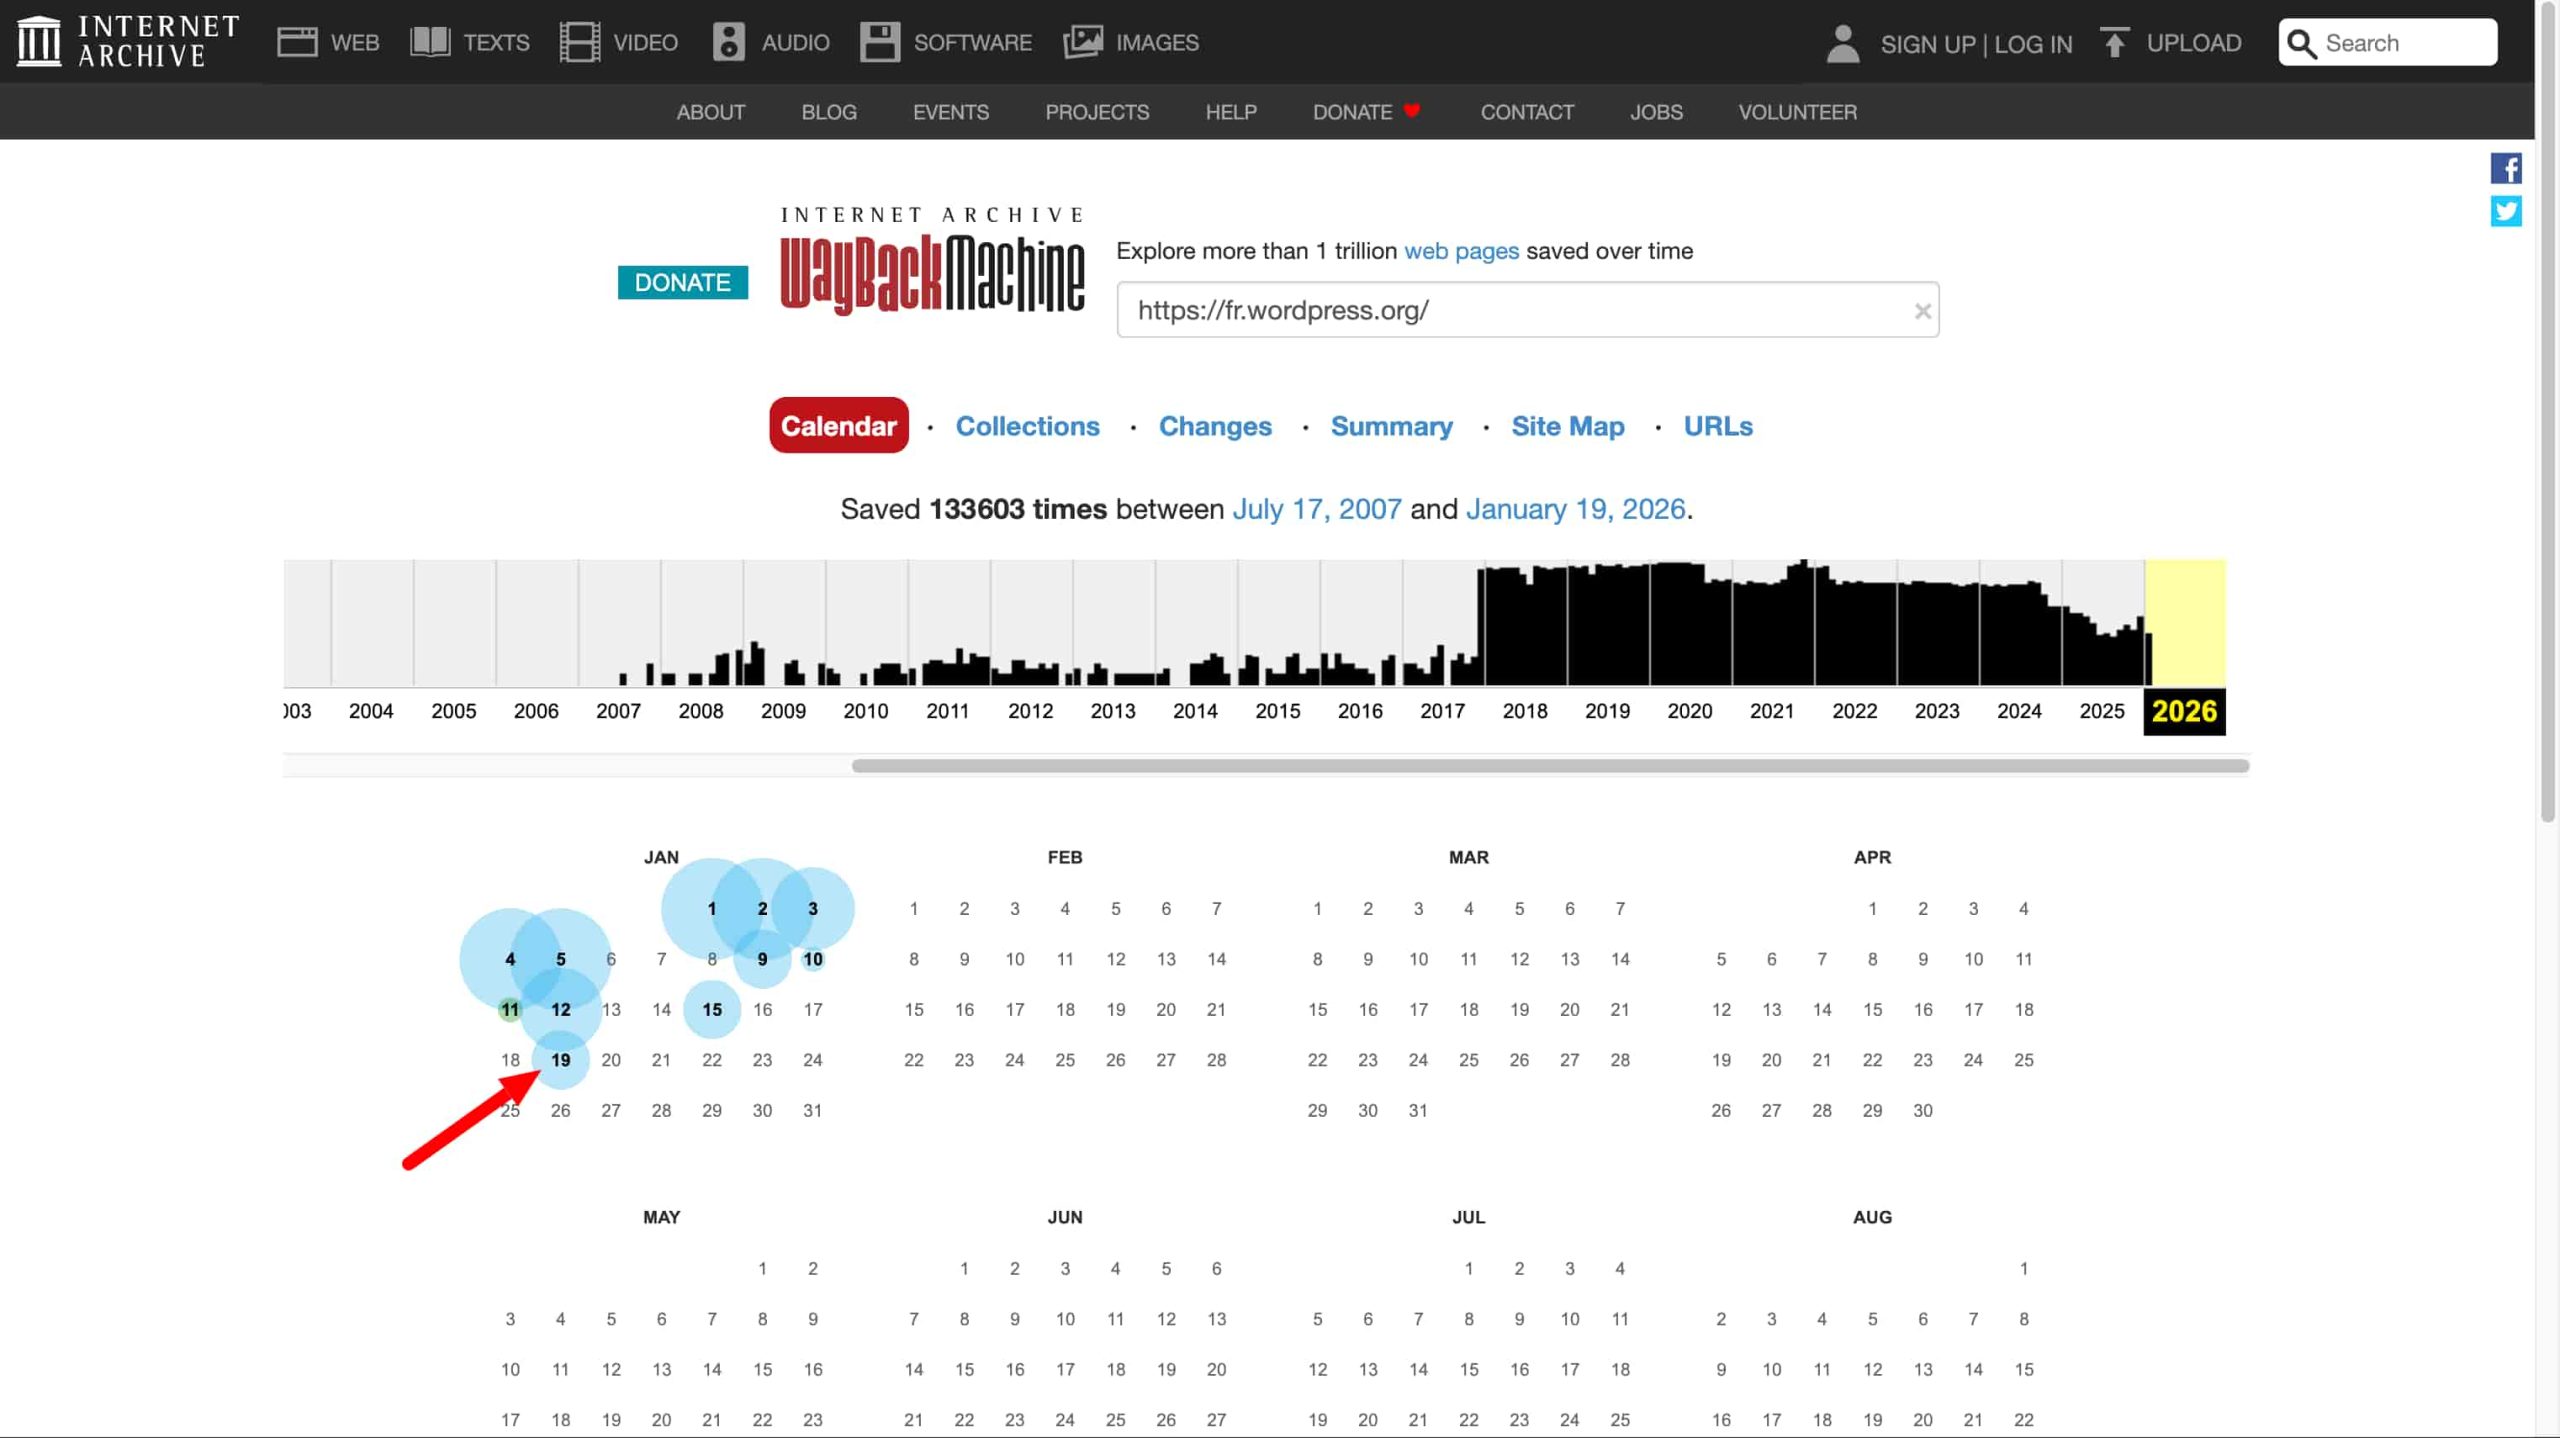Image resolution: width=2560 pixels, height=1438 pixels.
Task: Select the Calendar tab
Action: point(839,425)
